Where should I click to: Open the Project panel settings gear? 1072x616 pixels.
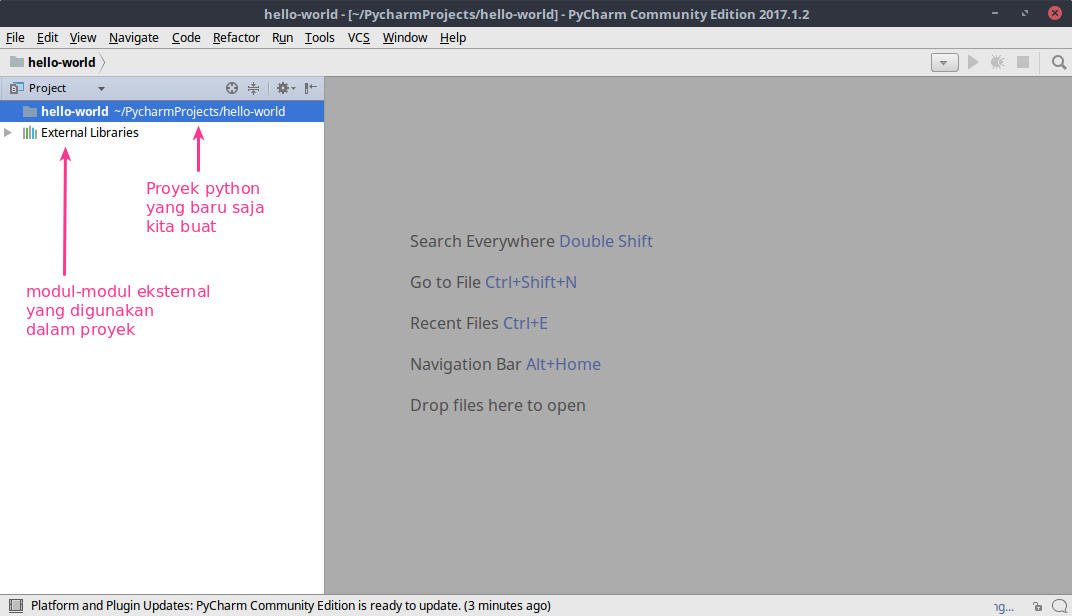click(x=283, y=88)
